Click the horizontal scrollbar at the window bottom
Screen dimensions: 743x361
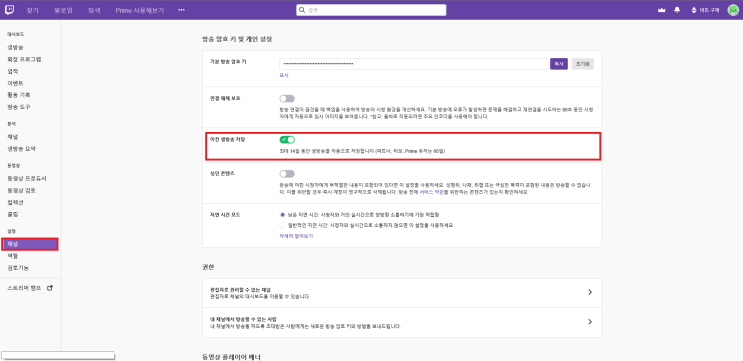tap(58, 355)
